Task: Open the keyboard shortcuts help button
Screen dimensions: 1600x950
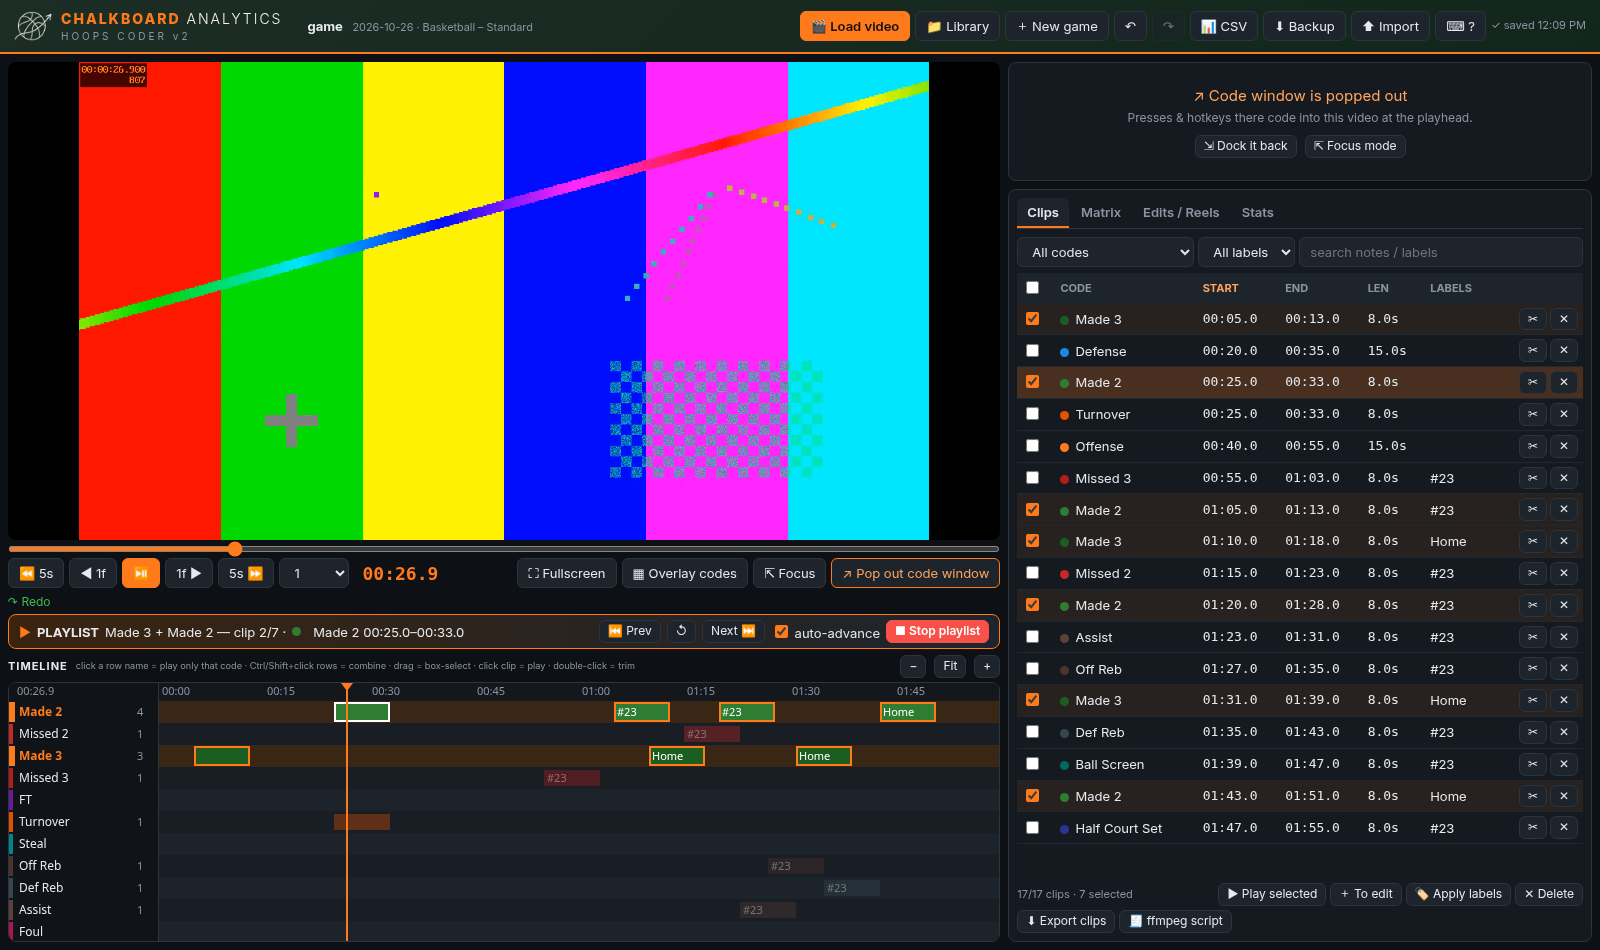Action: [x=1460, y=26]
